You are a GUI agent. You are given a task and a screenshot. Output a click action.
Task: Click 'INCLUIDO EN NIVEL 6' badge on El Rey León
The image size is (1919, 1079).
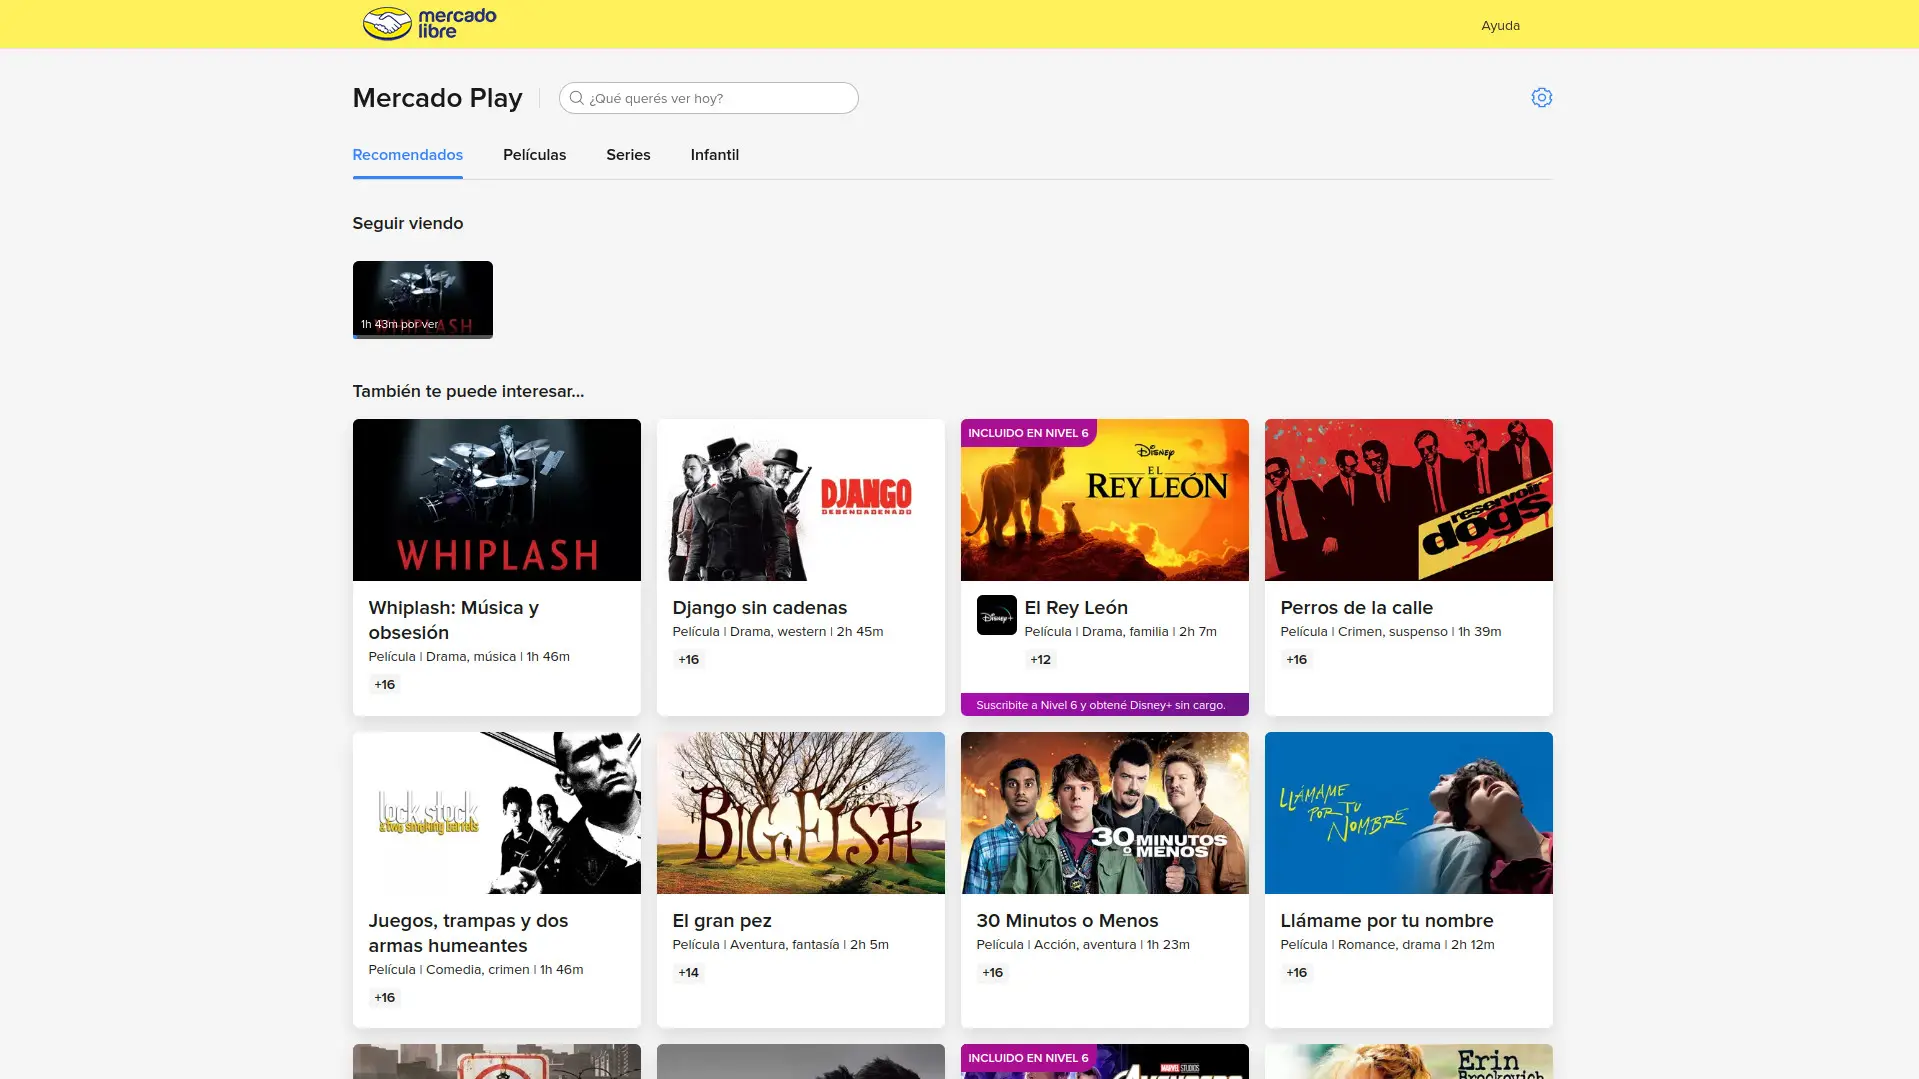pyautogui.click(x=1028, y=433)
